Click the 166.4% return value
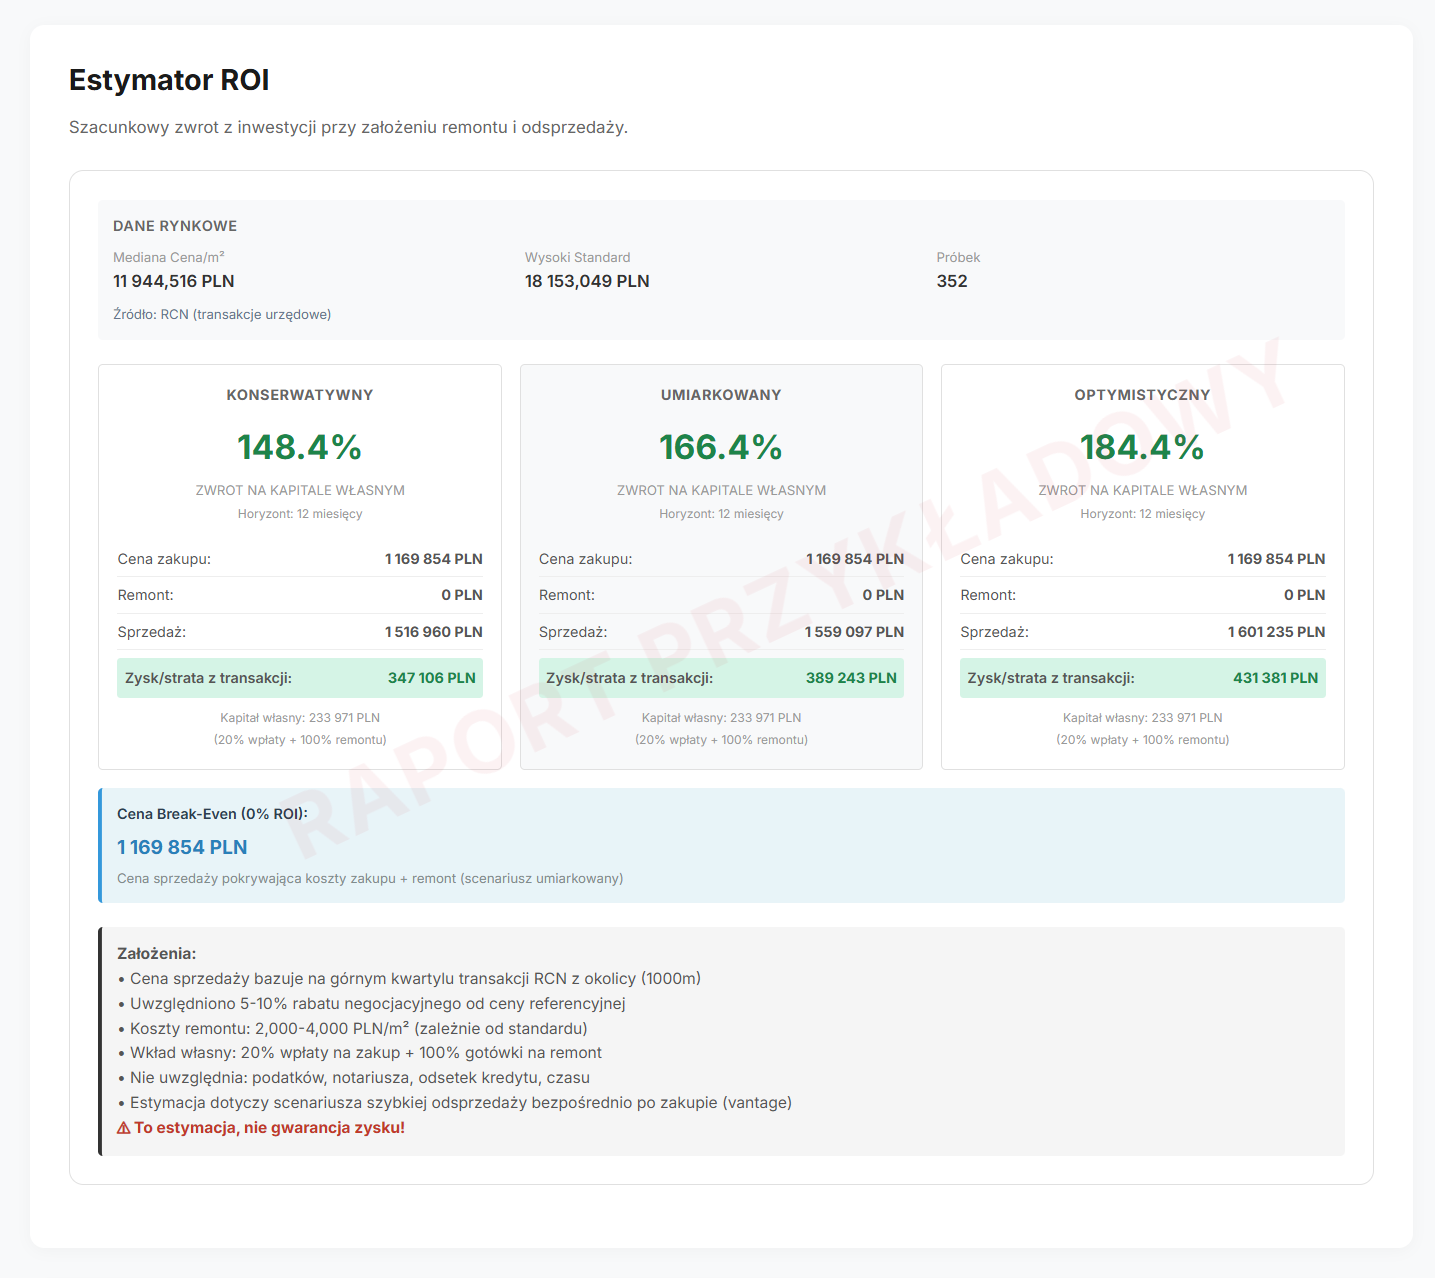The width and height of the screenshot is (1435, 1278). (x=721, y=447)
